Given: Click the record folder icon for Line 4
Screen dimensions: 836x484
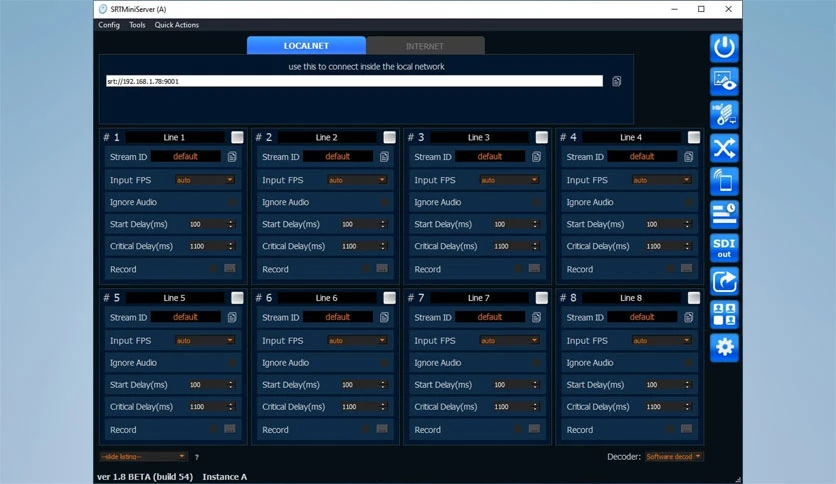Looking at the screenshot, I should pos(687,268).
